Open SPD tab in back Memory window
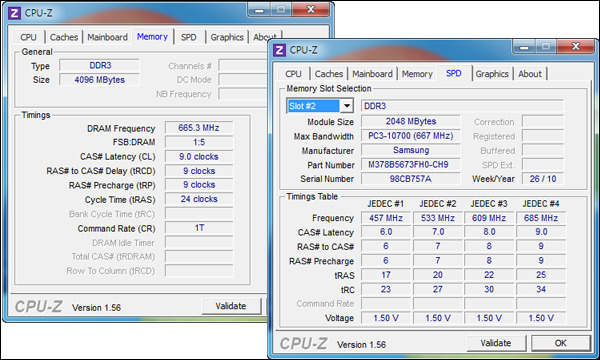600x360 pixels. [189, 37]
